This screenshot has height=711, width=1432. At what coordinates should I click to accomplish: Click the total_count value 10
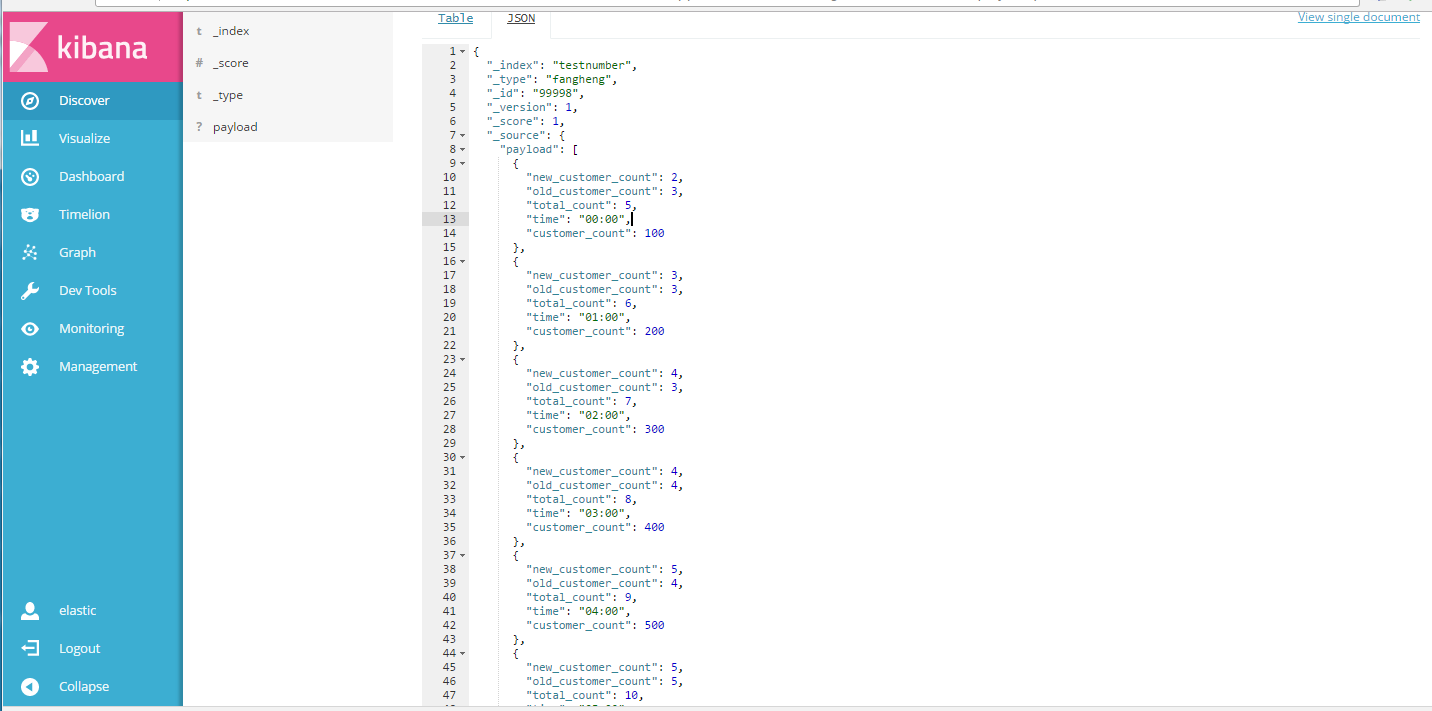[x=631, y=695]
